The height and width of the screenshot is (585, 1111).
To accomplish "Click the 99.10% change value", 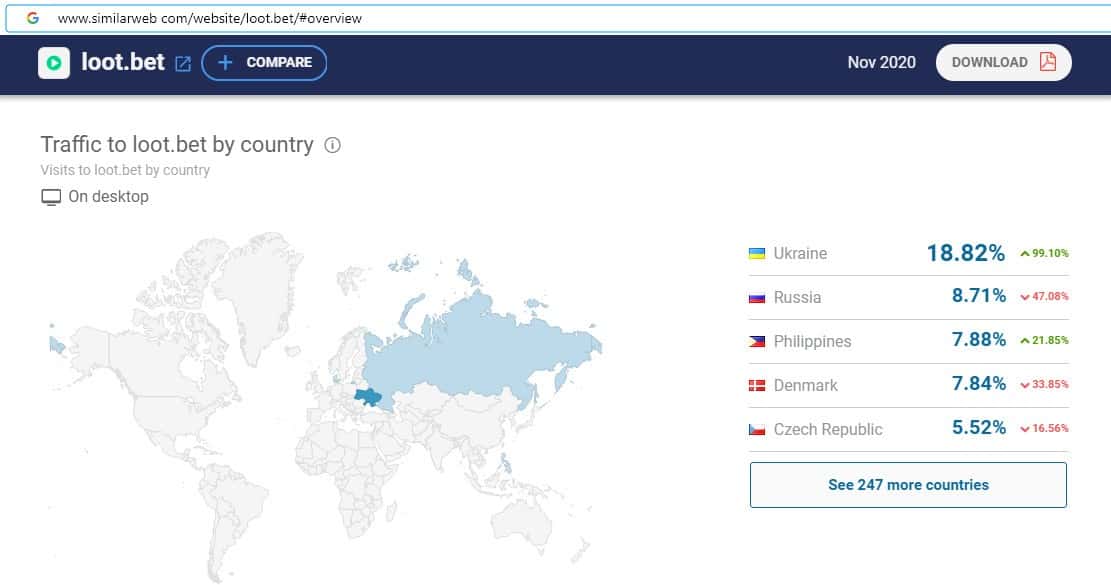I will (x=1050, y=254).
